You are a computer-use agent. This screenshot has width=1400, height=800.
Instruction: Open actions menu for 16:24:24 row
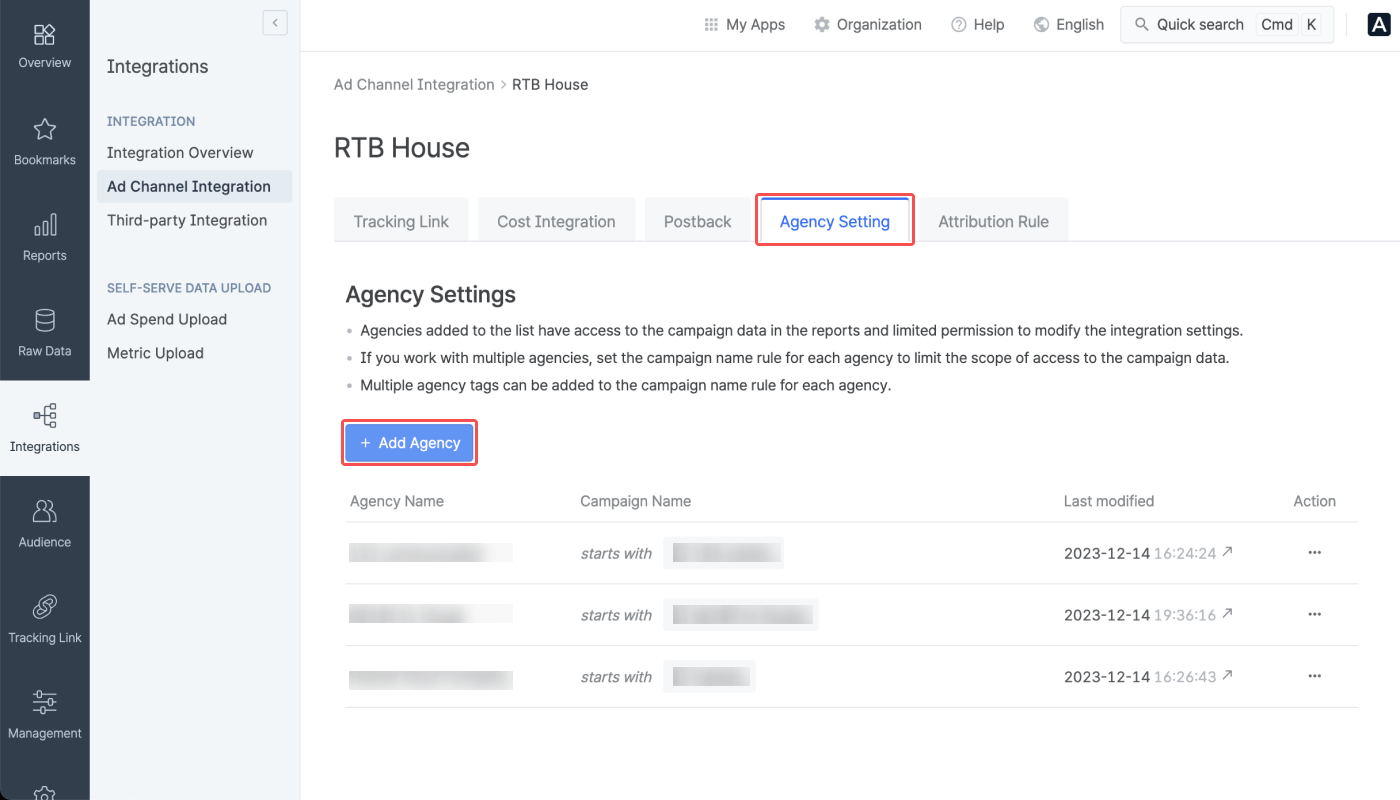(x=1314, y=553)
